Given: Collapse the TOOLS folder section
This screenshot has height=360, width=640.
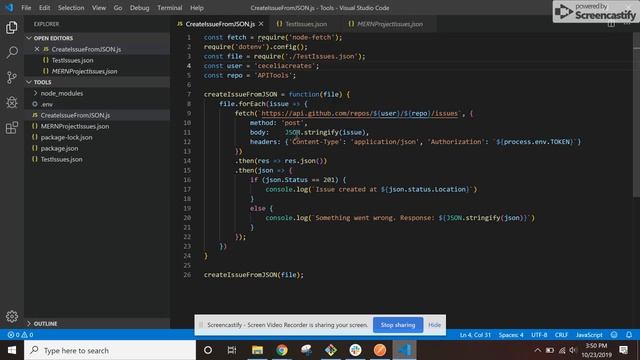Looking at the screenshot, I should point(97,82).
